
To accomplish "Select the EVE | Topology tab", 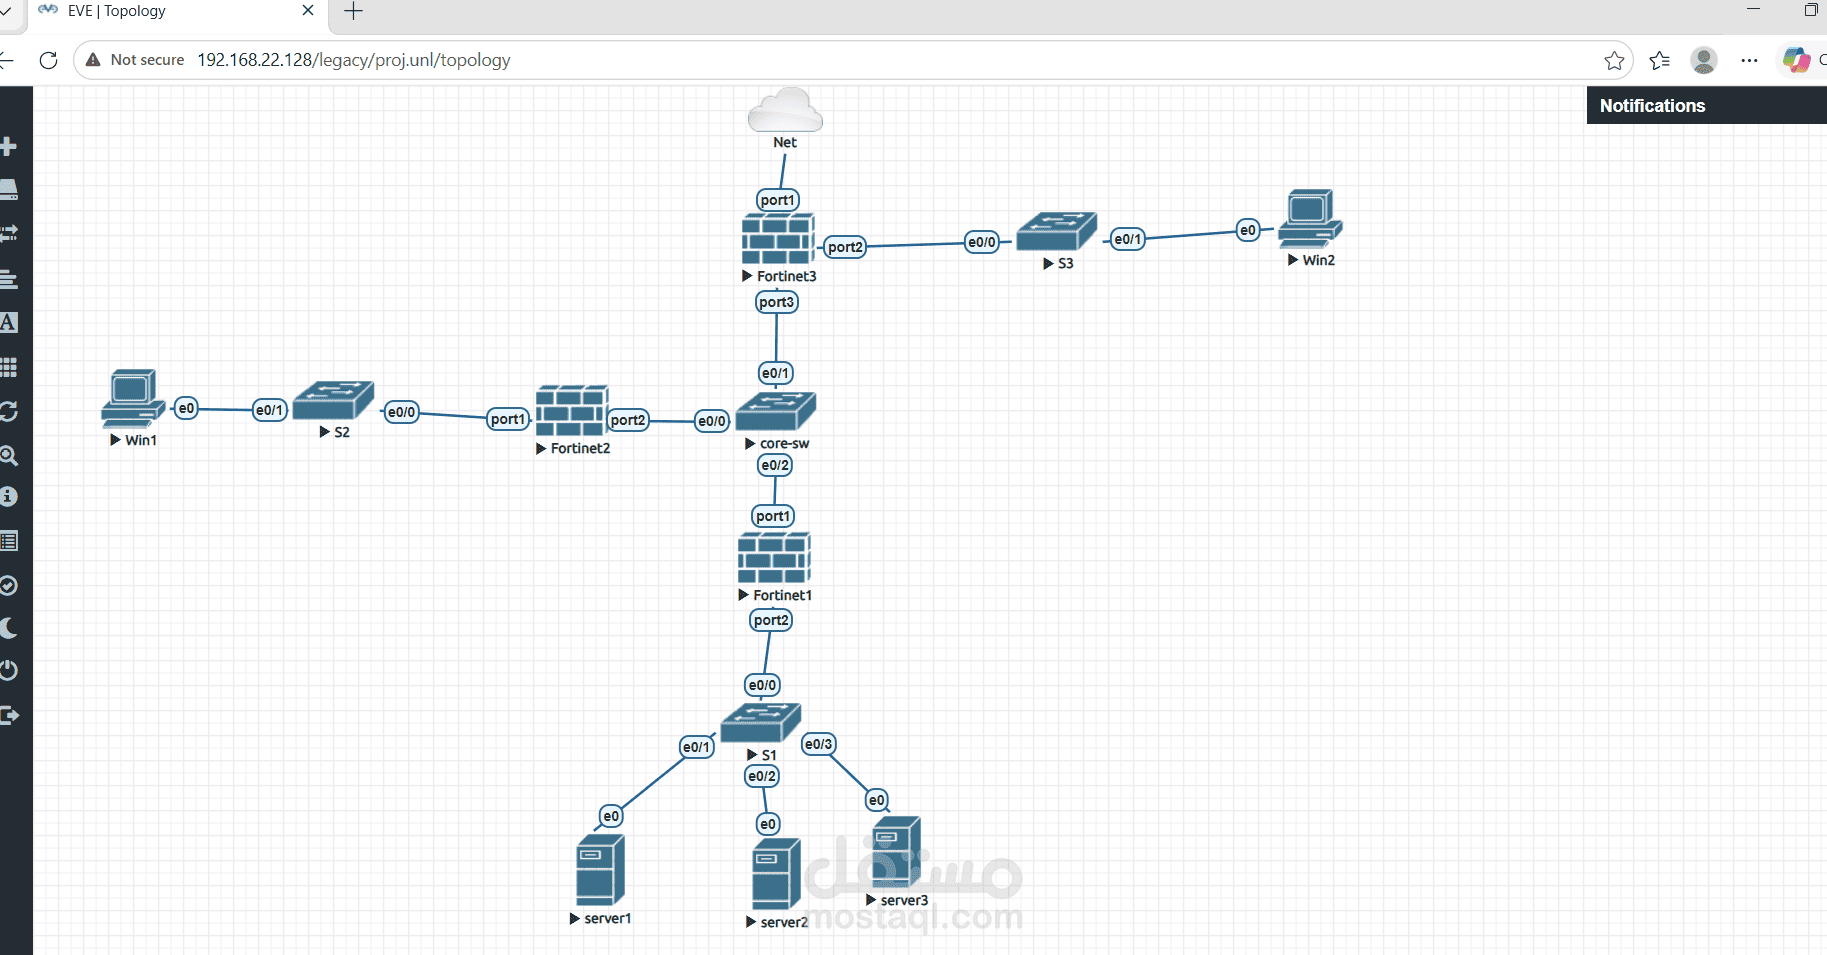I will pyautogui.click(x=175, y=11).
